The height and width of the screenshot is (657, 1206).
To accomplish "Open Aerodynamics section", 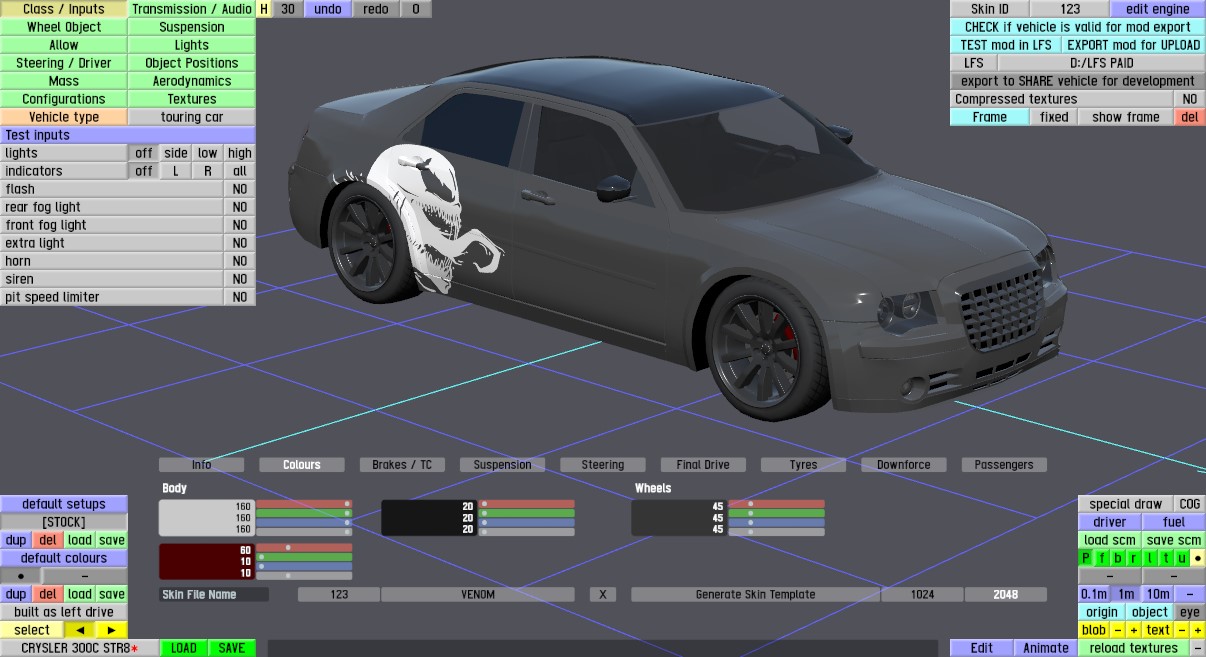I will [x=192, y=81].
